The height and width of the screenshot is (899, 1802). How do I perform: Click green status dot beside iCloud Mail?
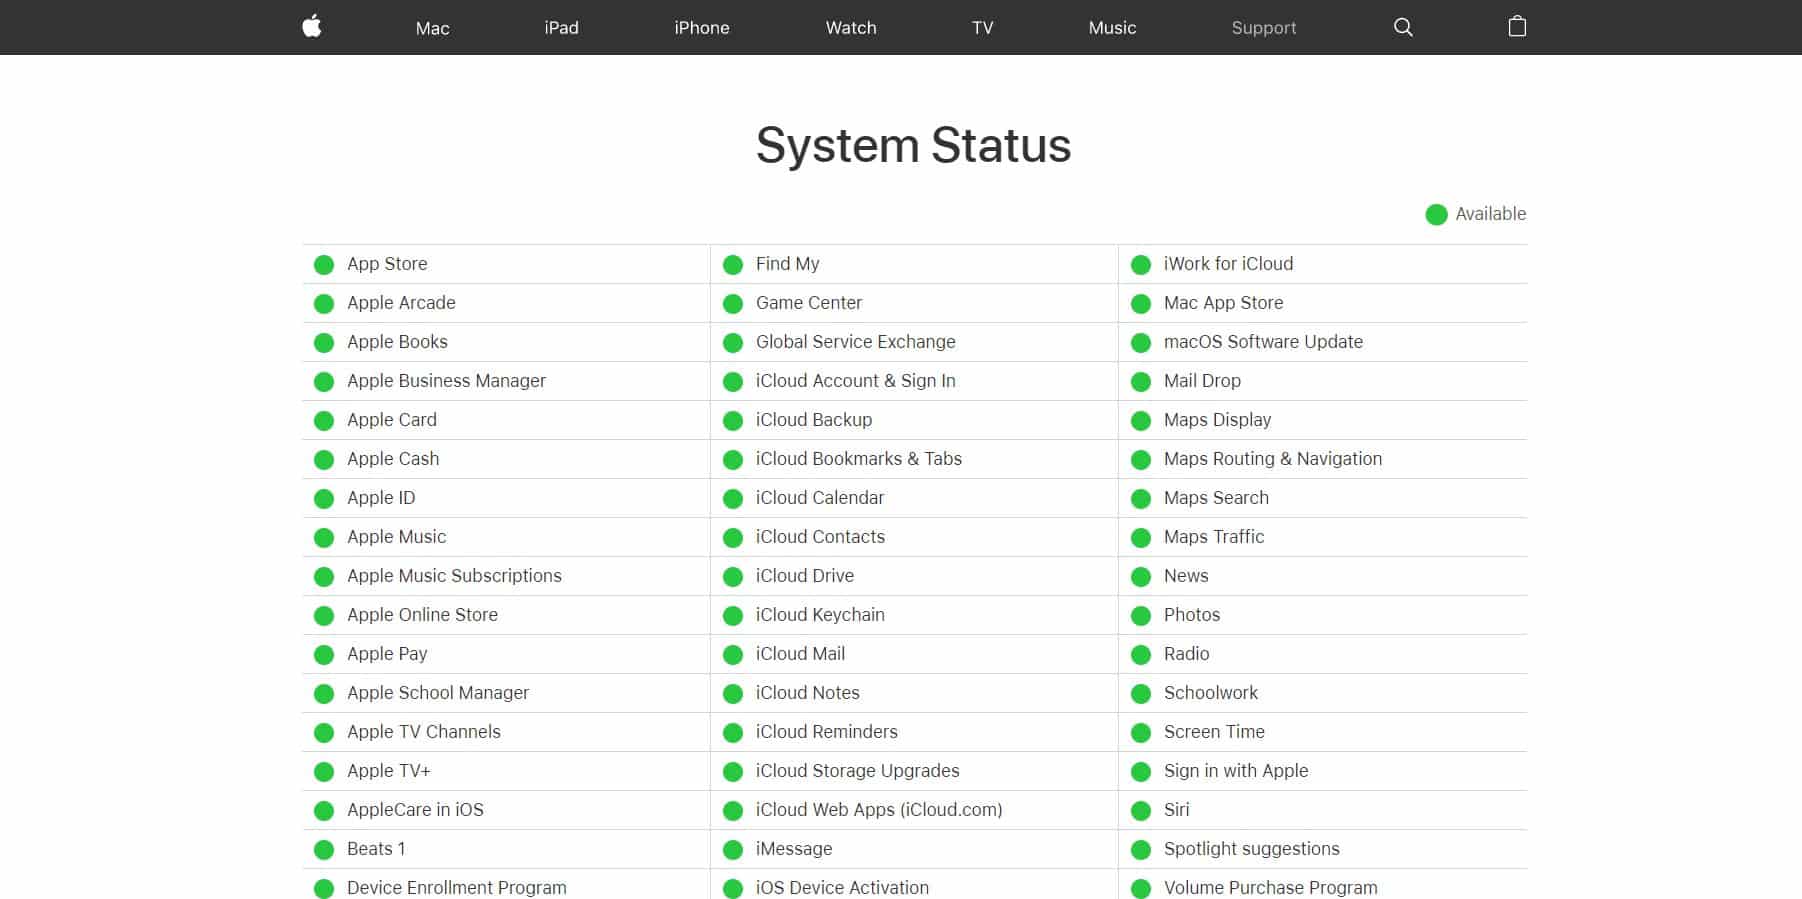pyautogui.click(x=733, y=655)
